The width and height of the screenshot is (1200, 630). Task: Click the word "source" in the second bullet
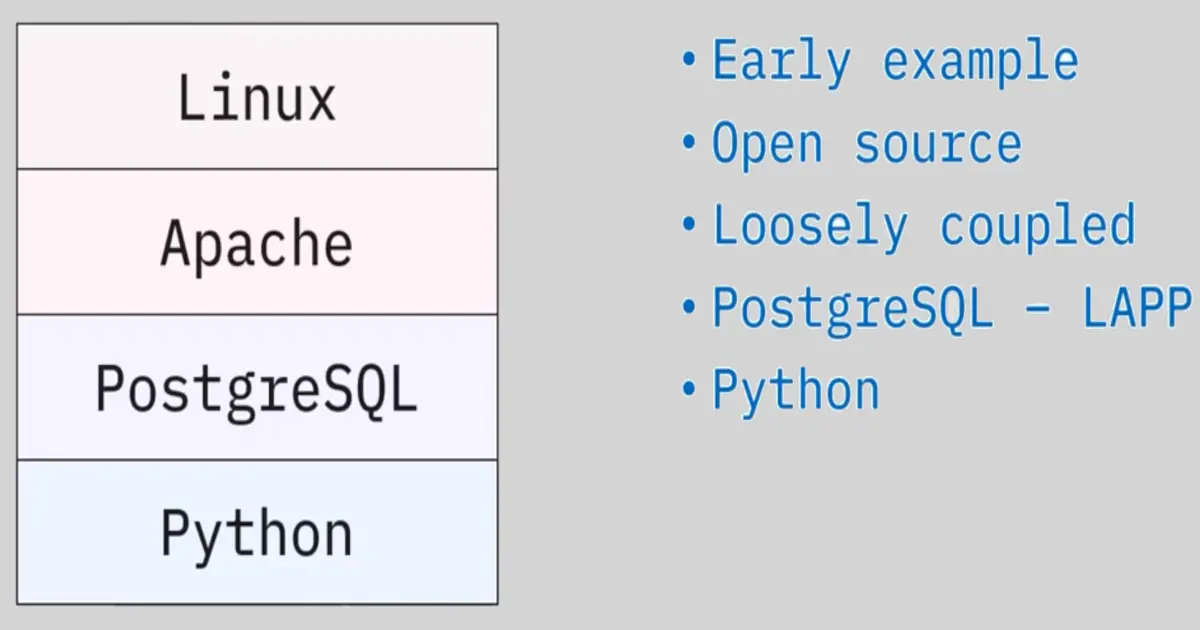(x=938, y=145)
